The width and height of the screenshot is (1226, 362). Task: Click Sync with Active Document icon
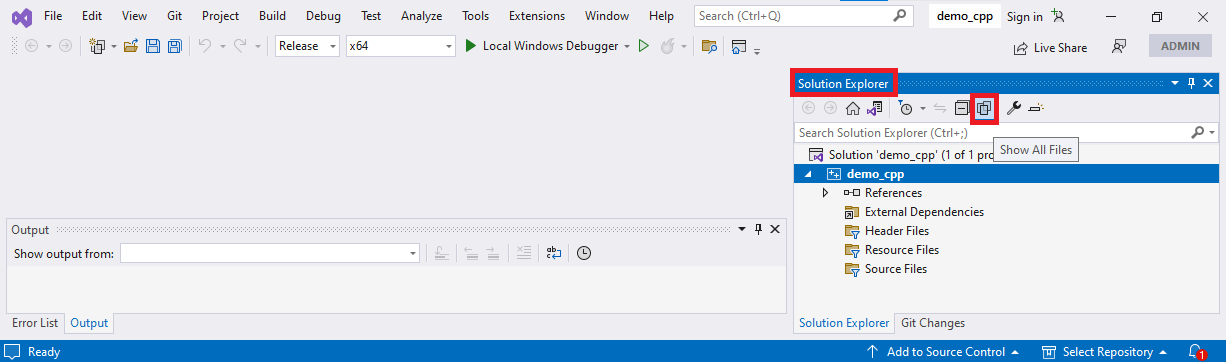[940, 108]
